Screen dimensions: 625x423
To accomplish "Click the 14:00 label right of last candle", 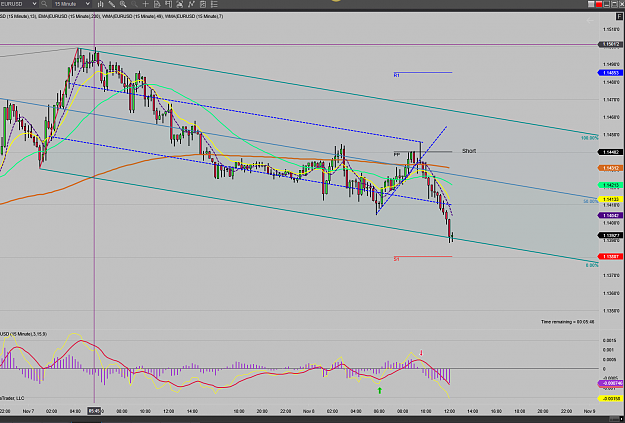I will click(x=472, y=411).
